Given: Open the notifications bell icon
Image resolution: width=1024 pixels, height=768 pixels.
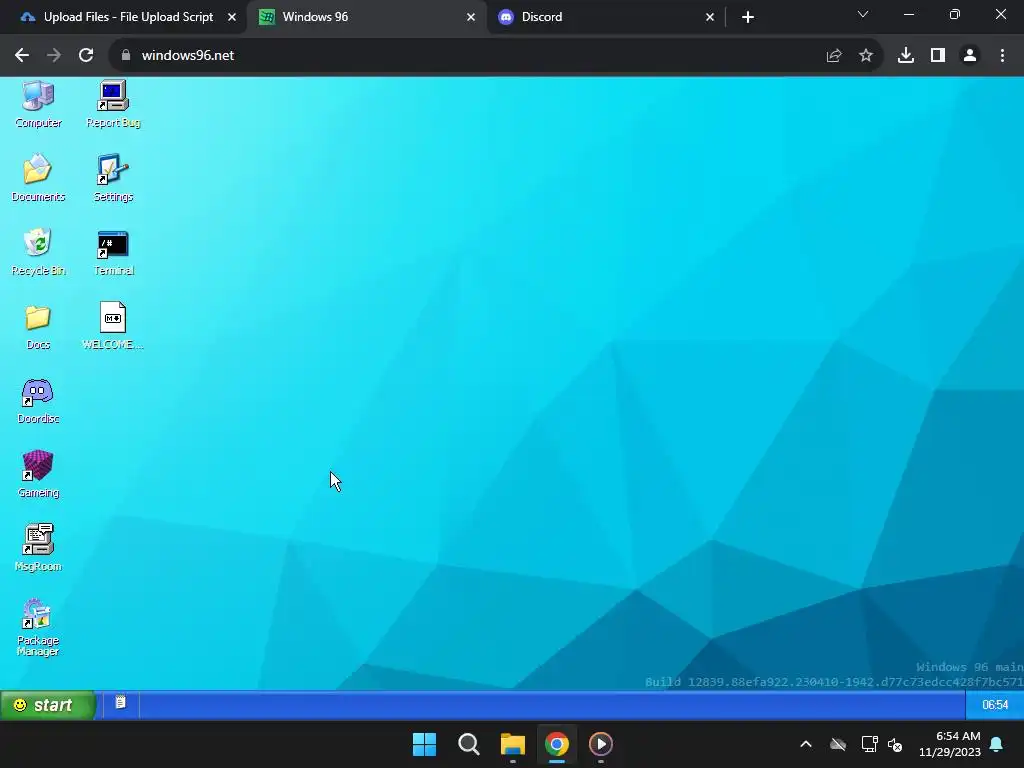Looking at the screenshot, I should 997,744.
